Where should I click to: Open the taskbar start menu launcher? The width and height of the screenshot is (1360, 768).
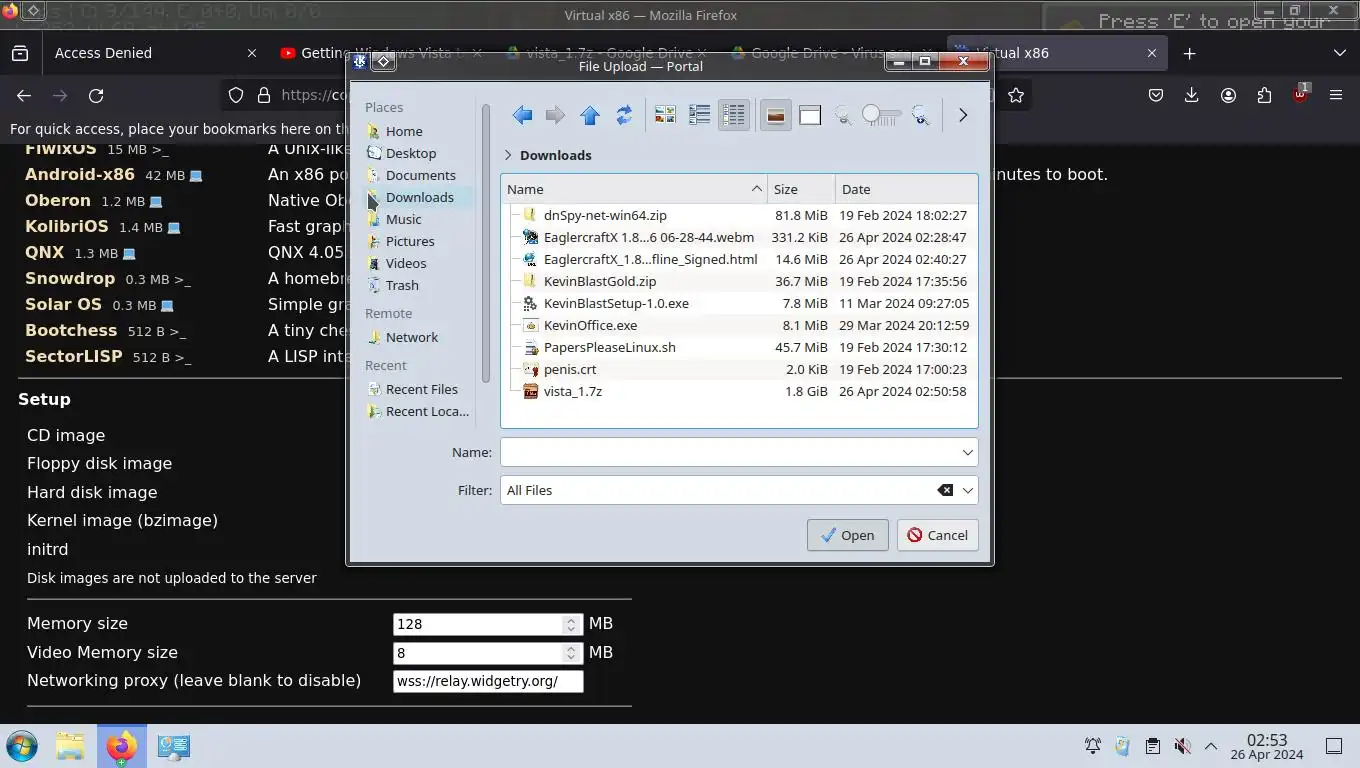pyautogui.click(x=21, y=746)
